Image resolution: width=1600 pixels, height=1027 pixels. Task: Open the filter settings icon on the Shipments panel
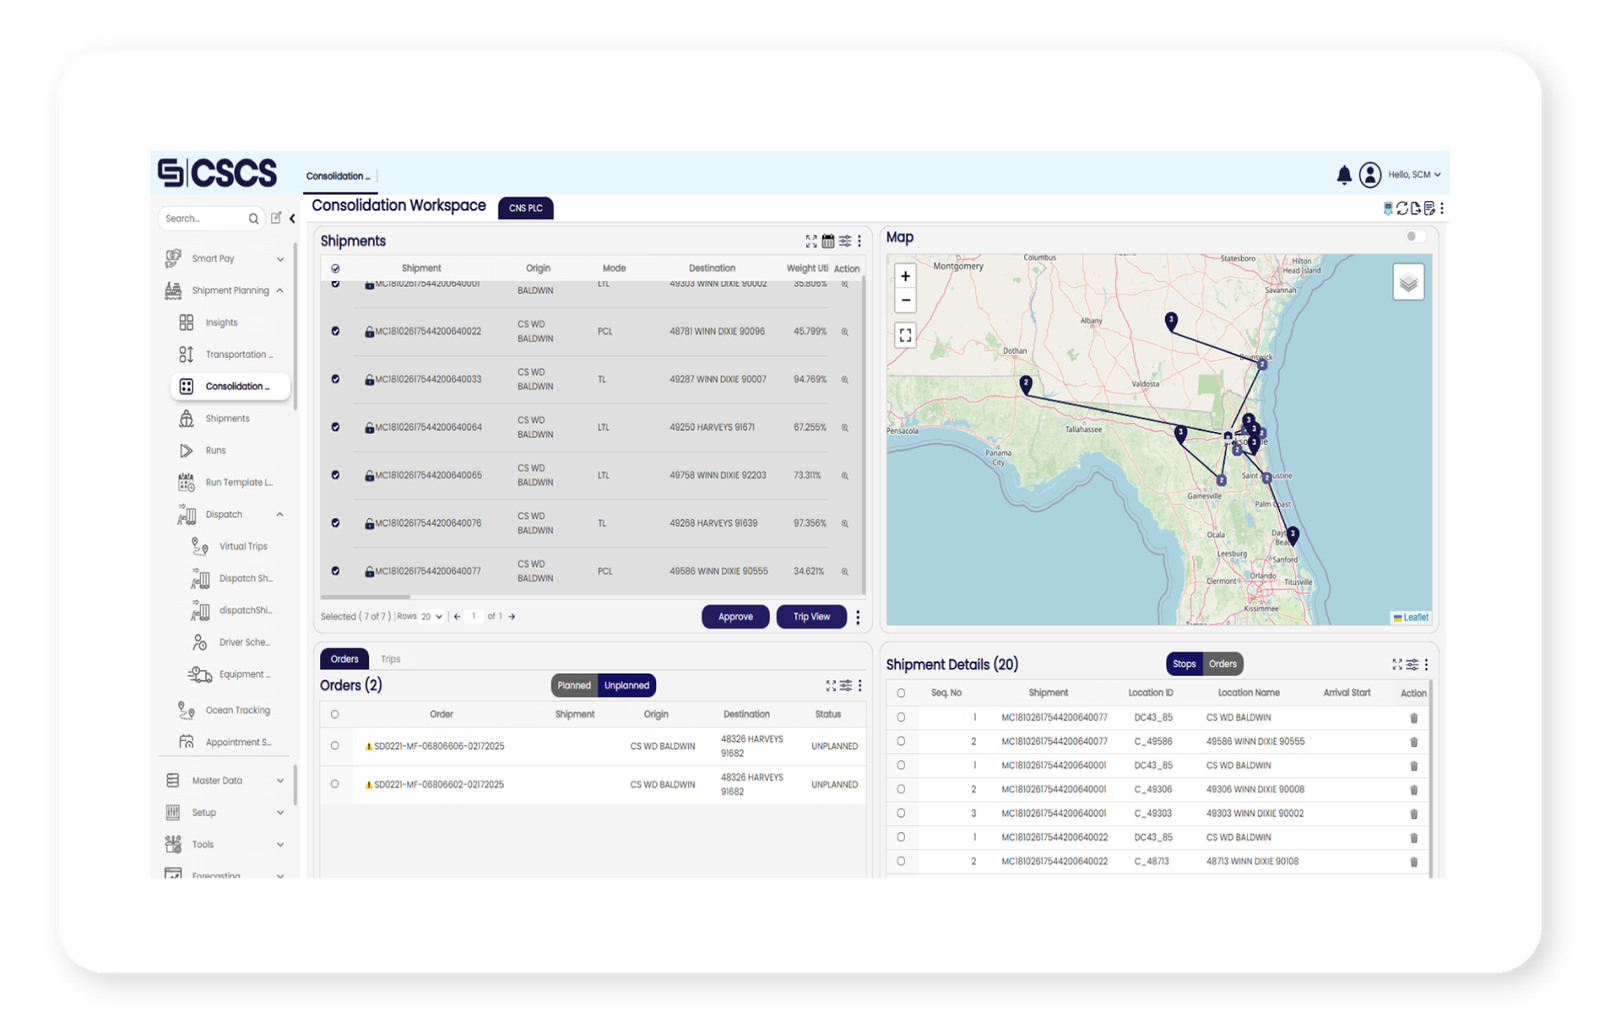(x=845, y=240)
